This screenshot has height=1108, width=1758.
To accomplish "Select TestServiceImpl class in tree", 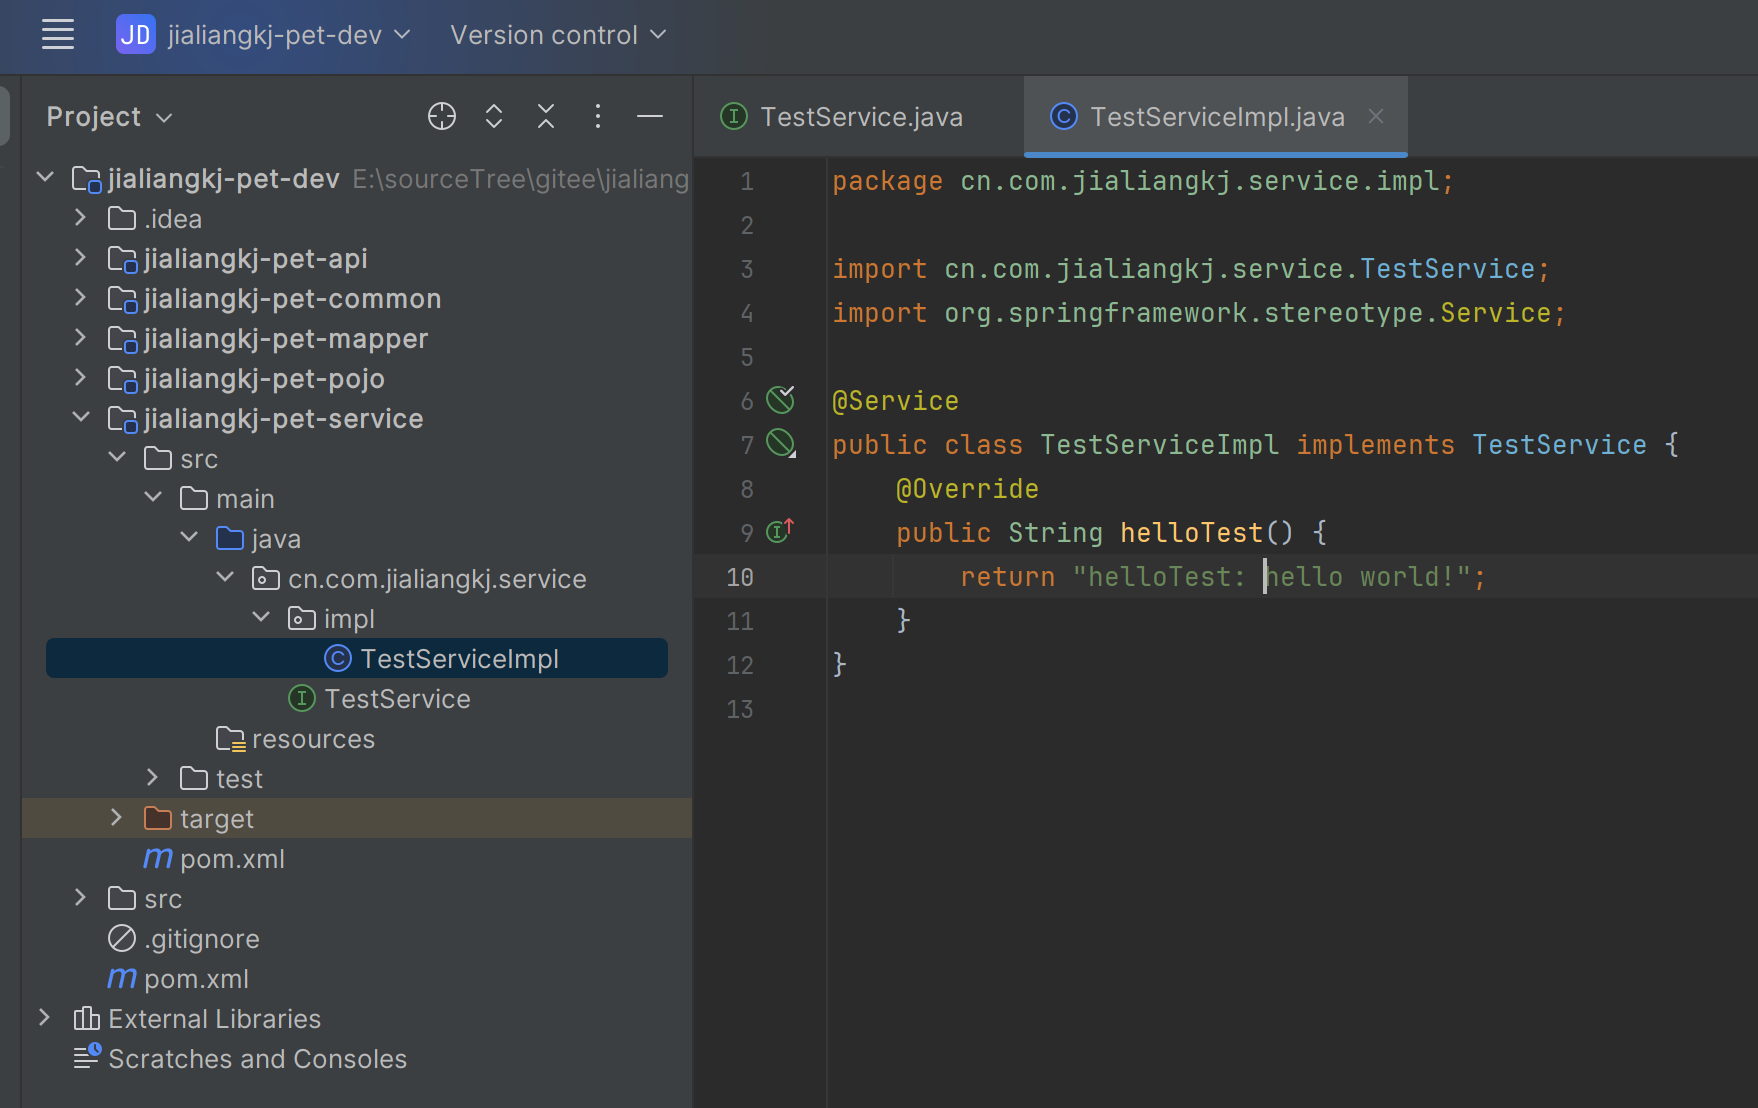I will pyautogui.click(x=357, y=658).
